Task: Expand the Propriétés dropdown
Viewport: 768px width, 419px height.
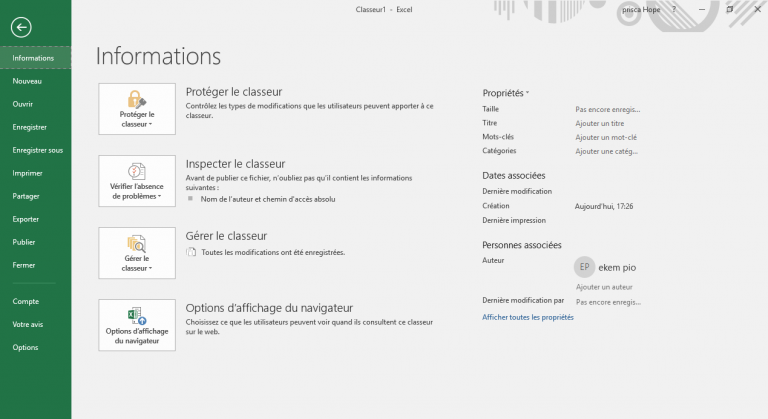Action: 506,92
